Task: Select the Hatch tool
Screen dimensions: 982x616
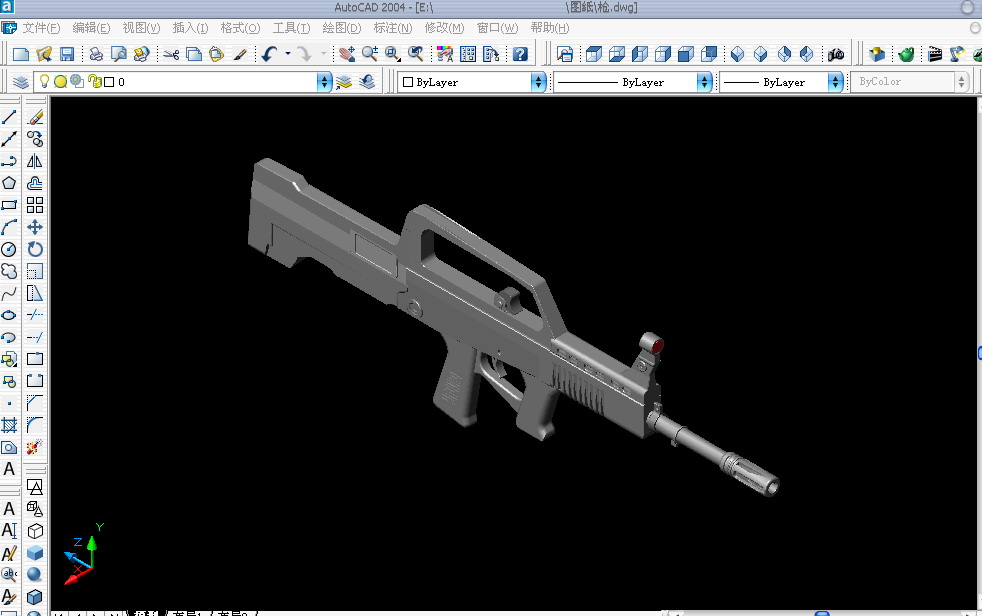Action: [9, 425]
